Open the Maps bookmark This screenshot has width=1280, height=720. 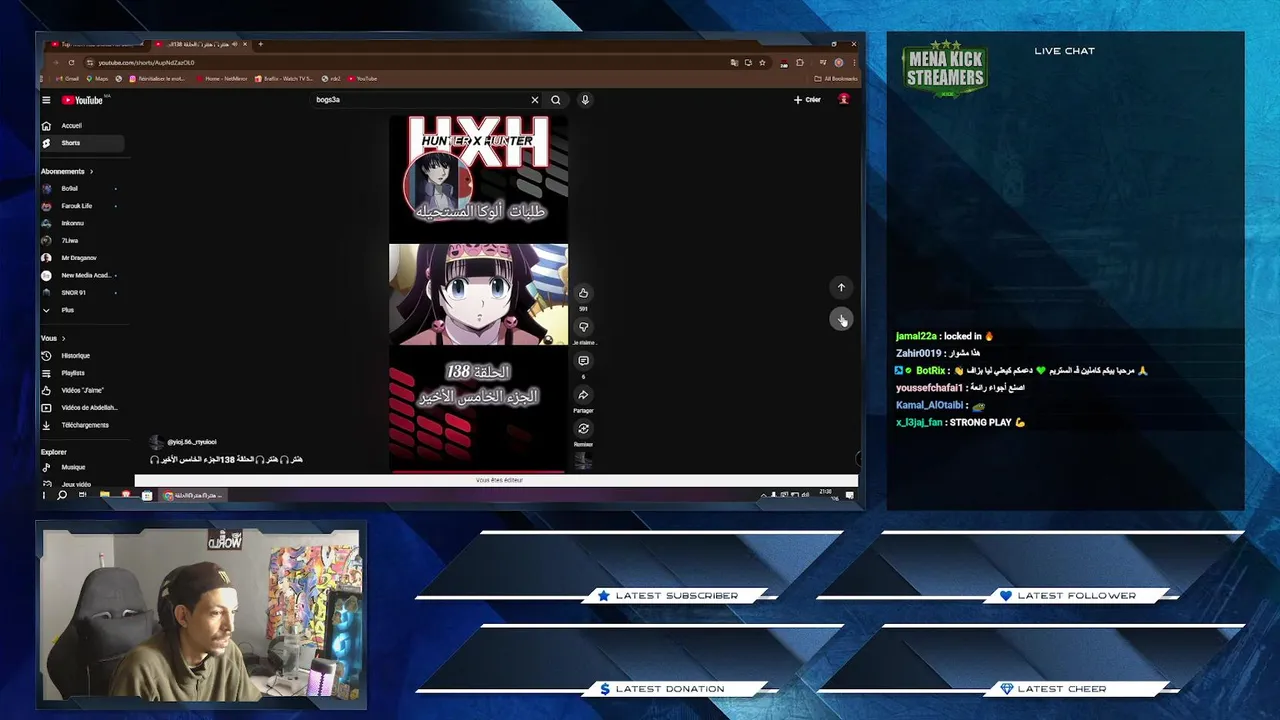[97, 78]
